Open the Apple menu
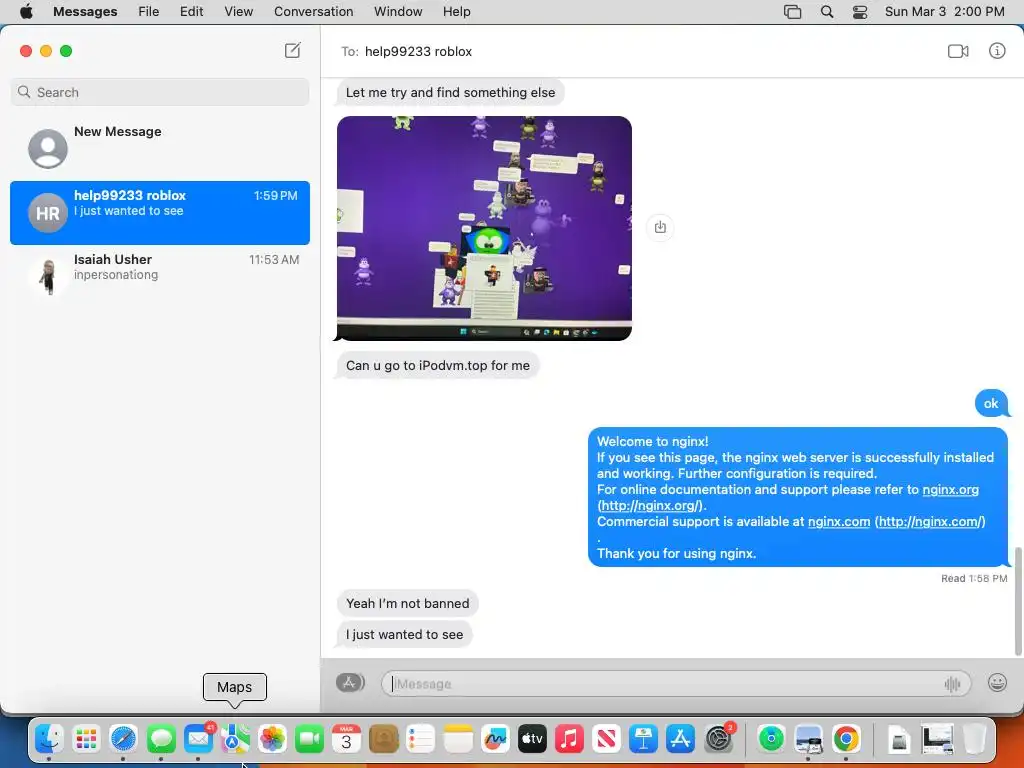This screenshot has width=1024, height=768. pos(26,12)
